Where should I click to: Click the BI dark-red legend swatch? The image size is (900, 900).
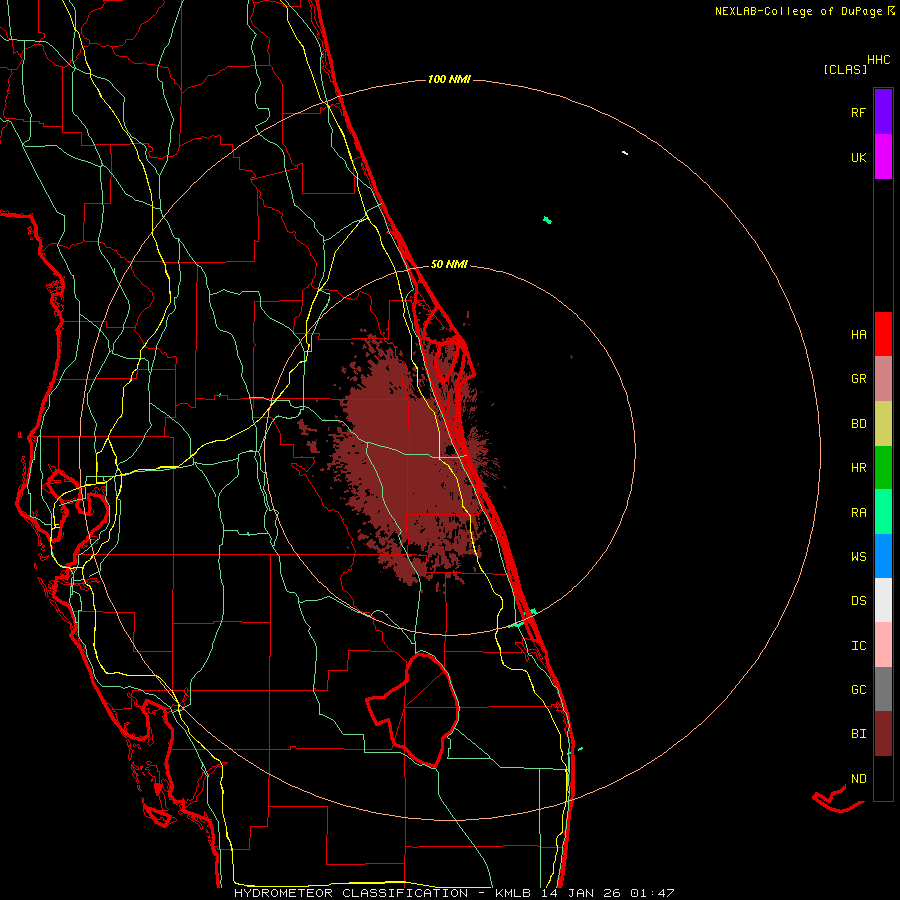[883, 734]
